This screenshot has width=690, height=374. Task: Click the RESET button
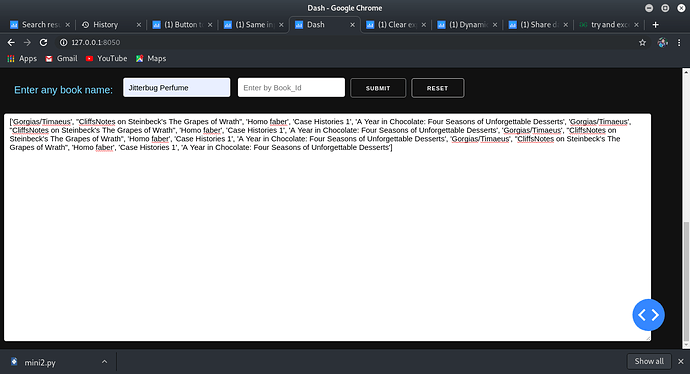[437, 88]
